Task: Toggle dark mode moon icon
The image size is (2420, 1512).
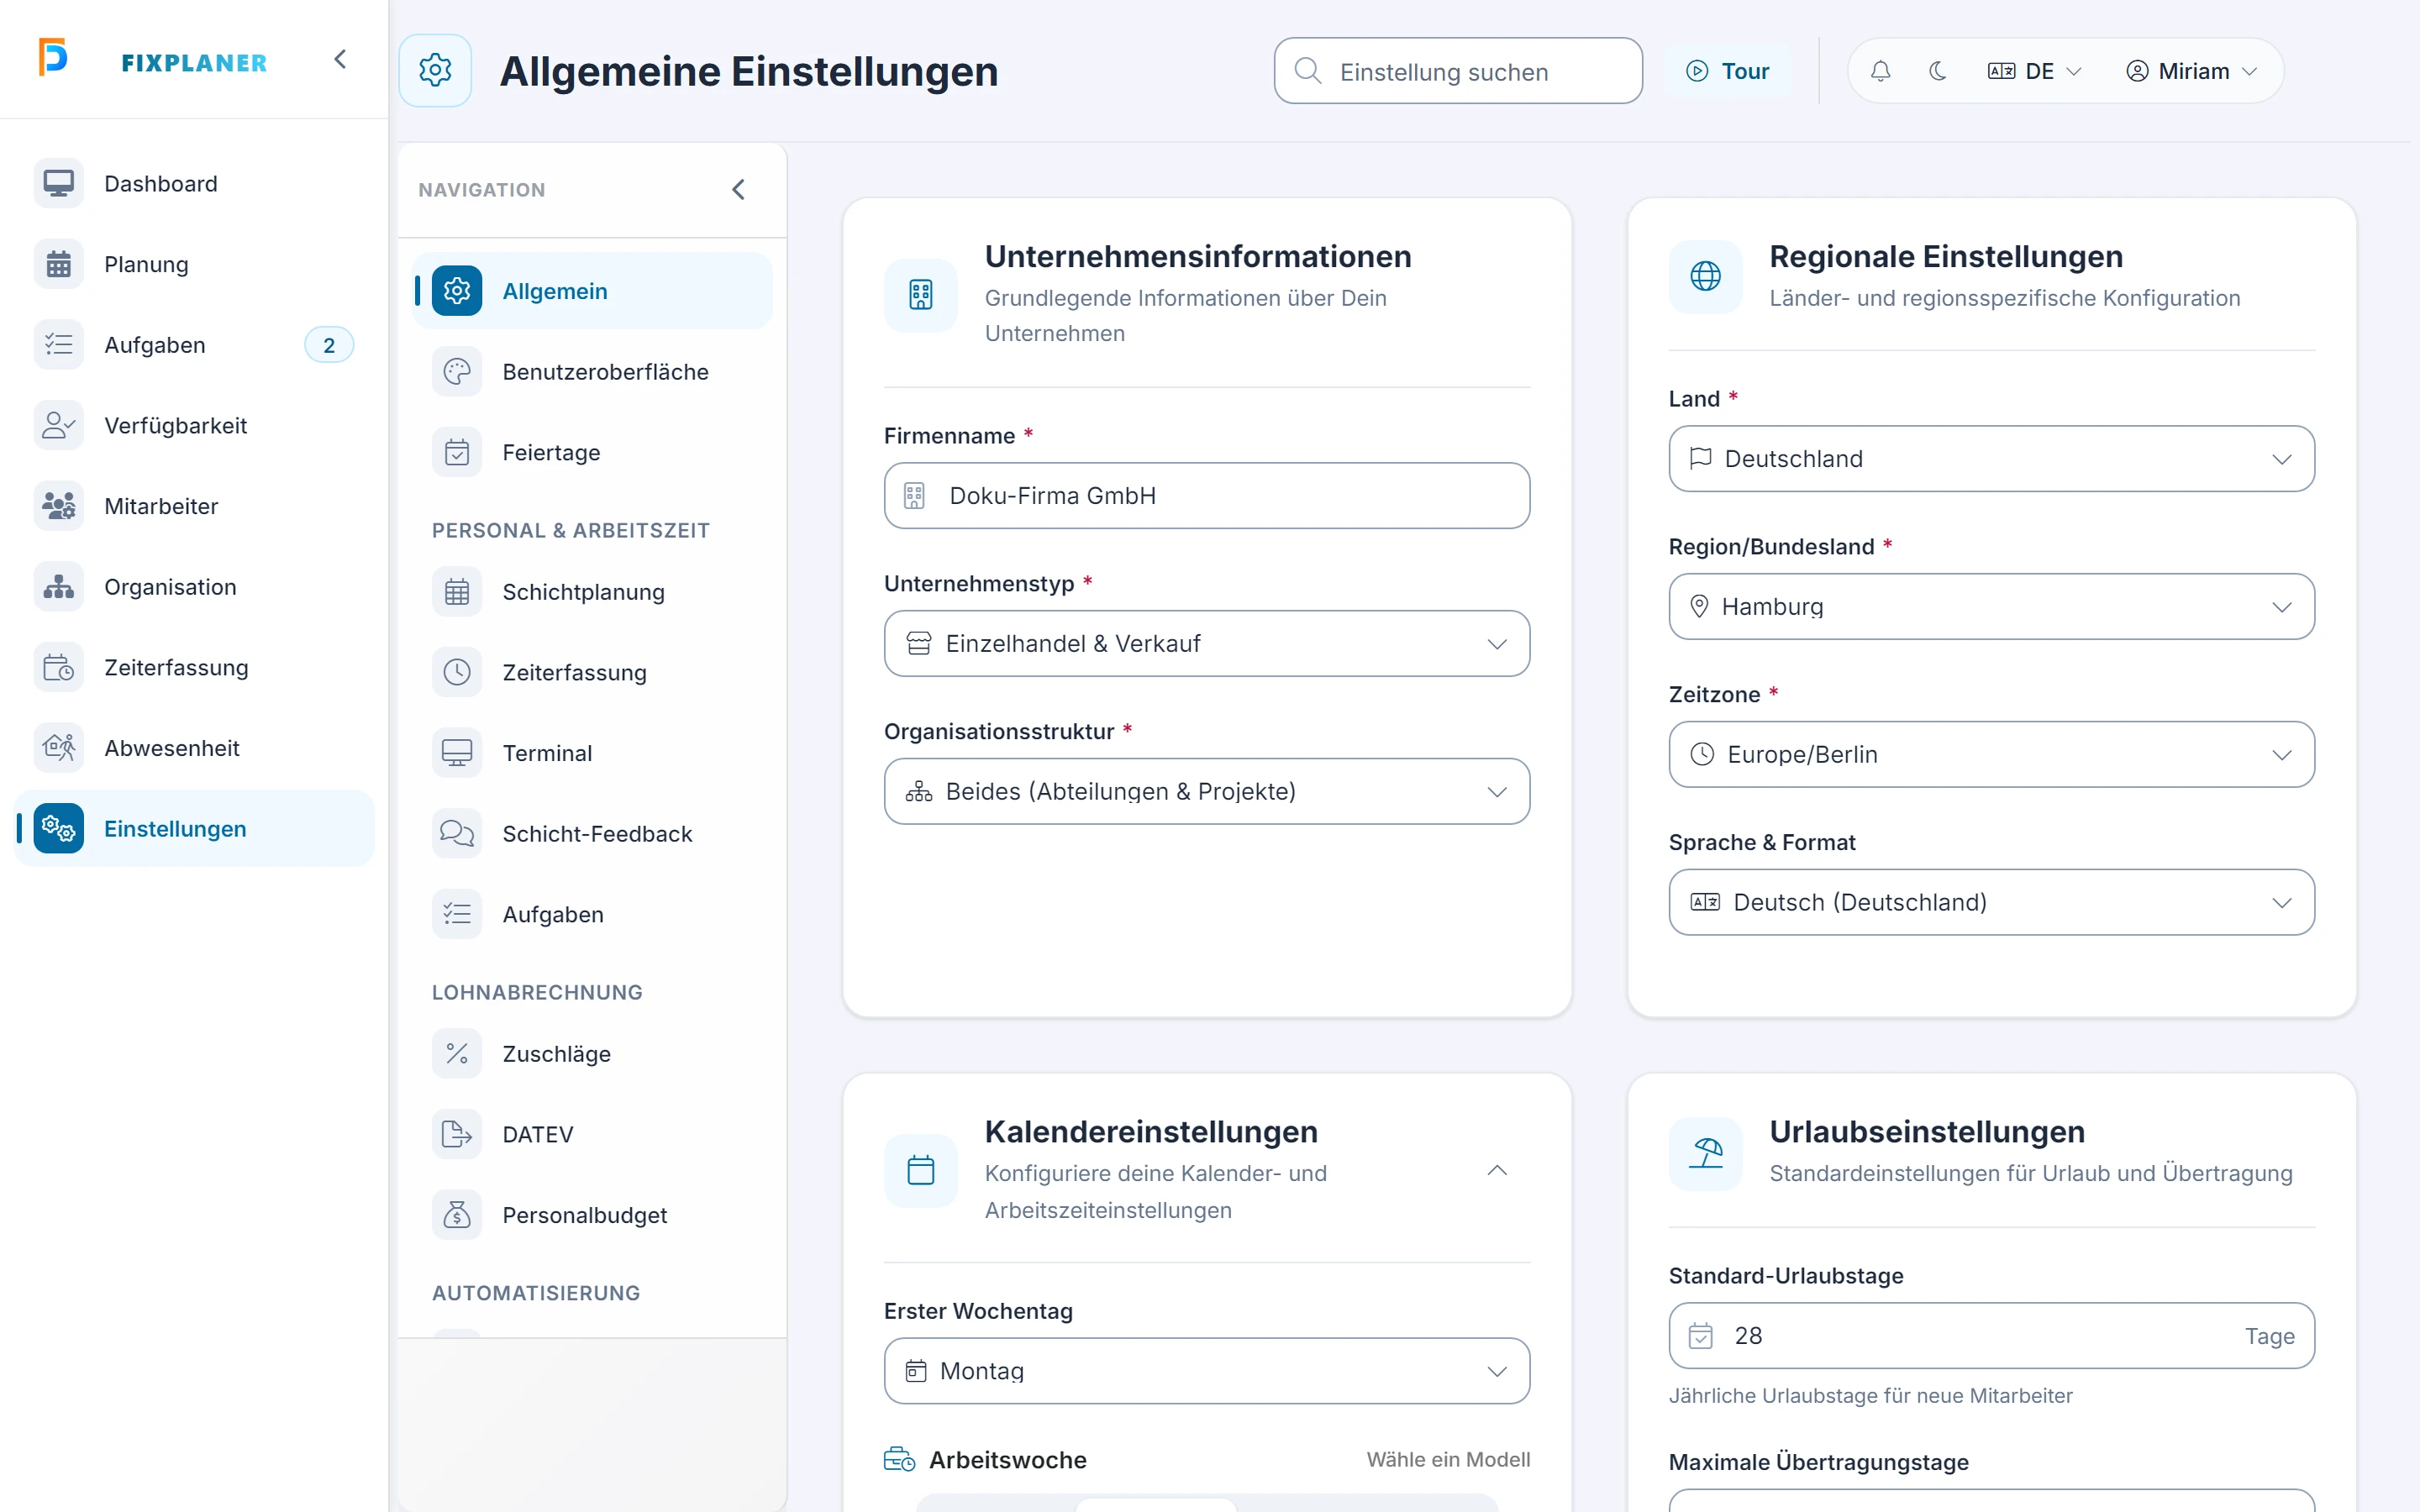Action: tap(1937, 71)
